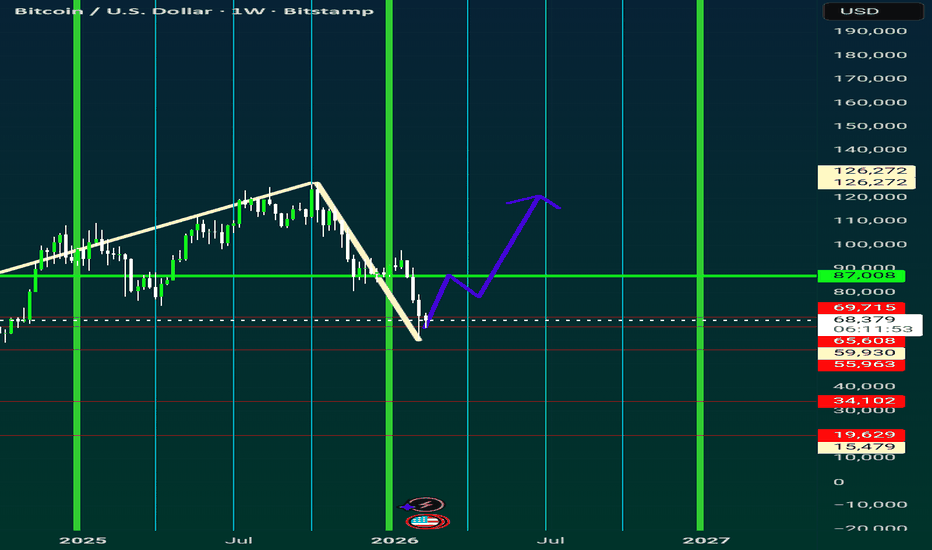Viewport: 932px width, 550px height.
Task: Select the blue projected price path drawing
Action: [509, 247]
